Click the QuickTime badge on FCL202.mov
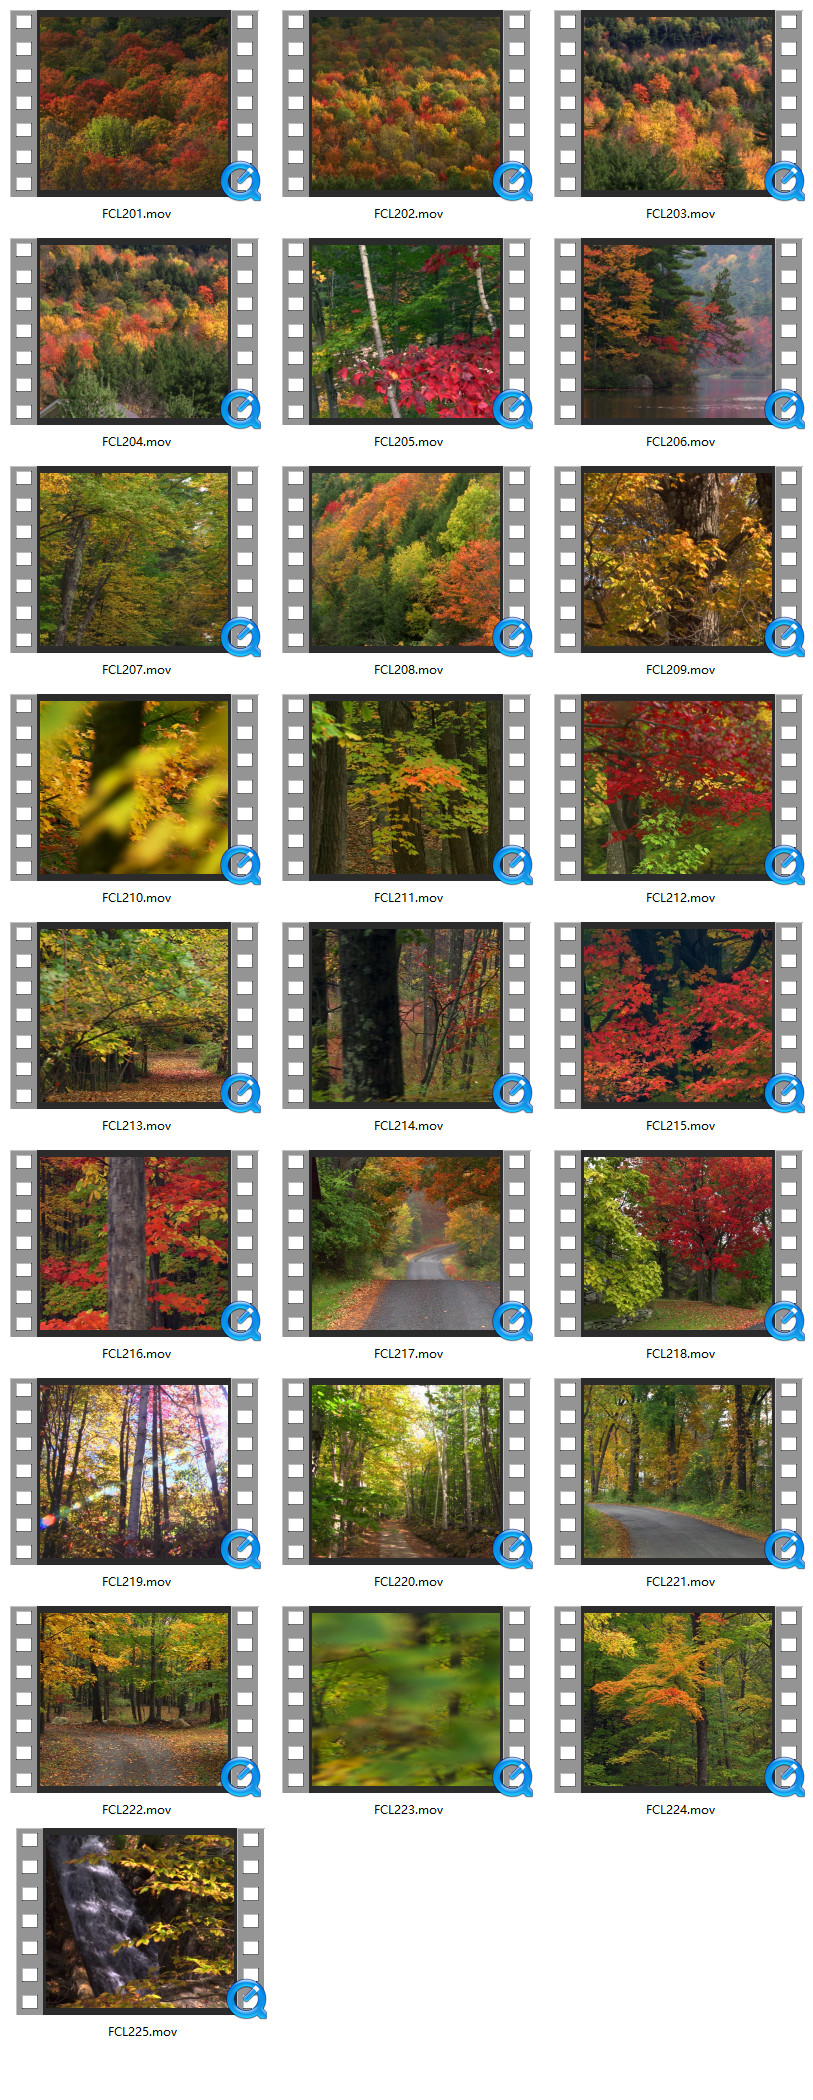This screenshot has width=813, height=2100. (x=513, y=181)
